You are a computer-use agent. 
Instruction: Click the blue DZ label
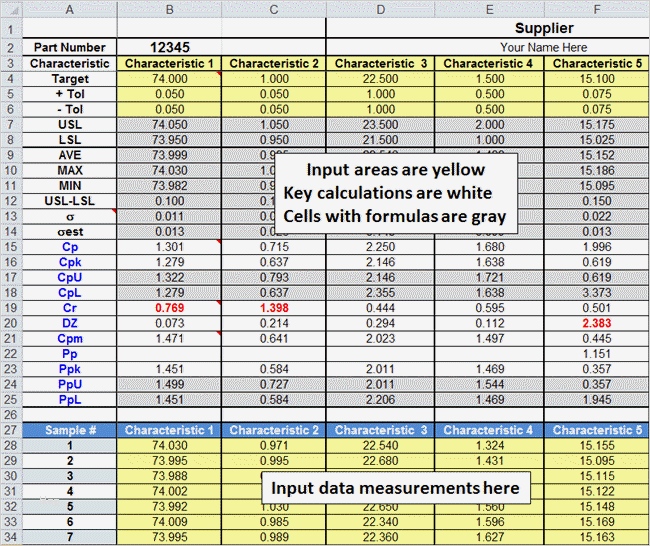coord(70,323)
